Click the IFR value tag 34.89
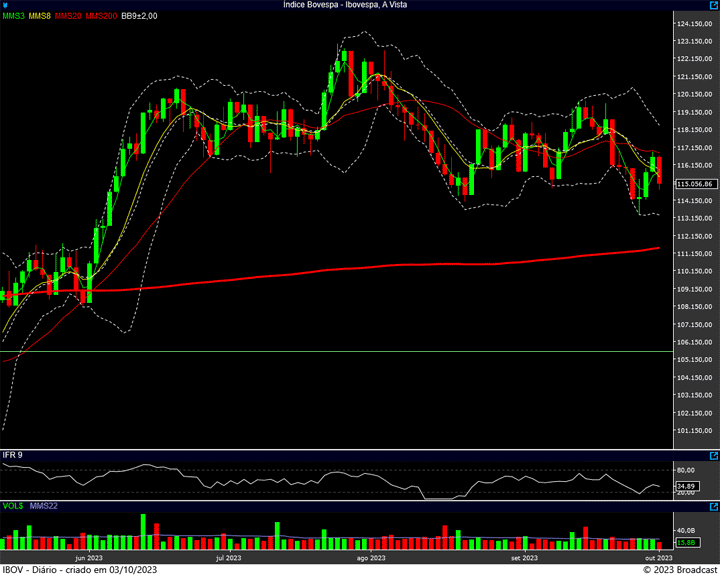 point(686,485)
